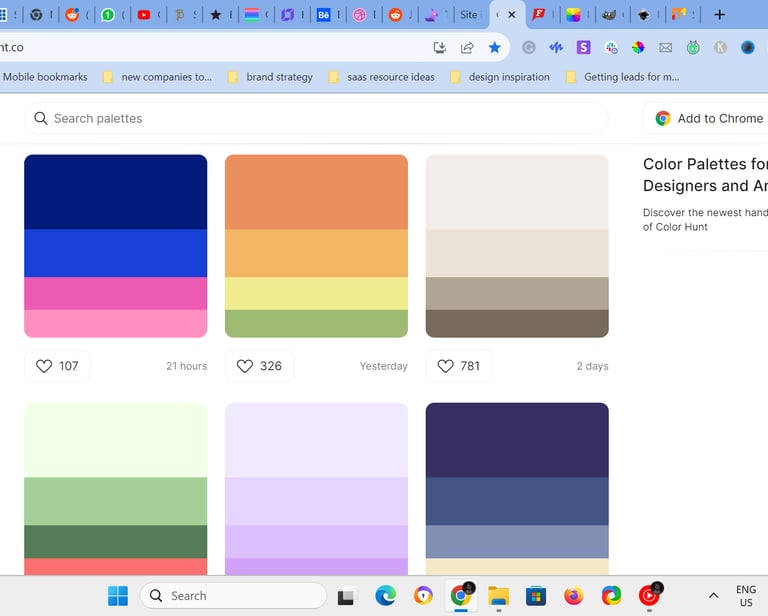Open the blue waveform extension icon
768x616 pixels.
point(556,47)
